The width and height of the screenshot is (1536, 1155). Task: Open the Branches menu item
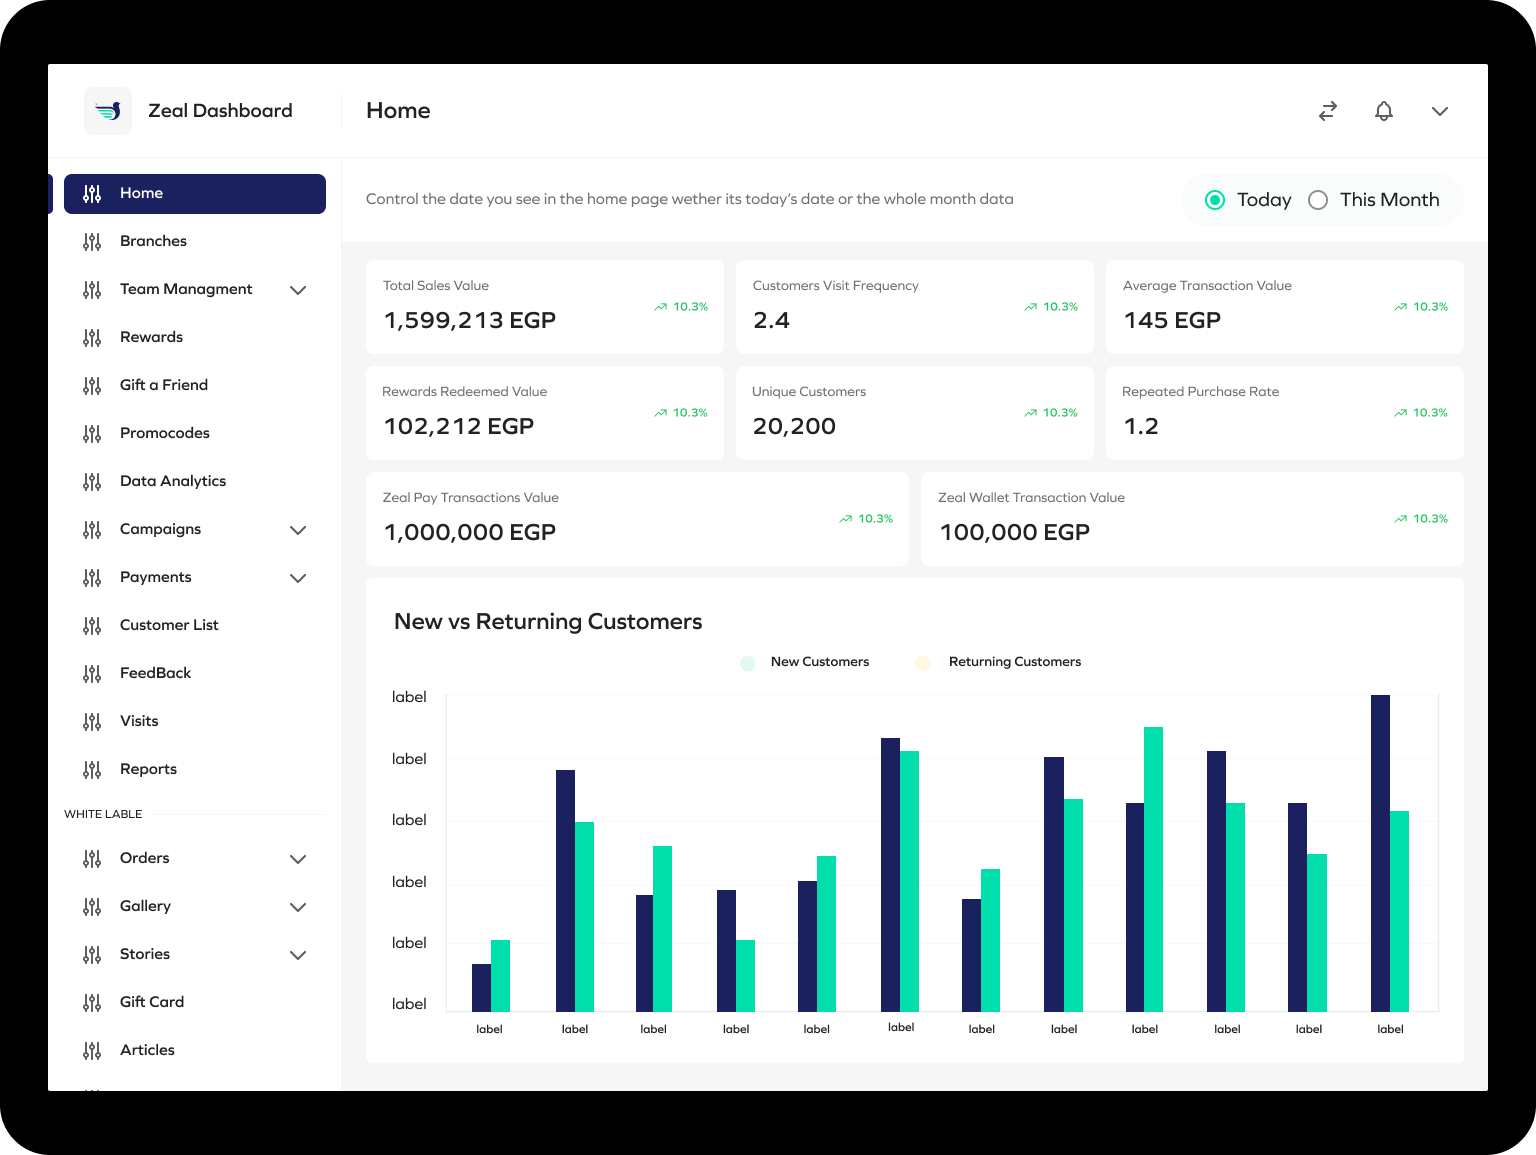[x=195, y=242]
